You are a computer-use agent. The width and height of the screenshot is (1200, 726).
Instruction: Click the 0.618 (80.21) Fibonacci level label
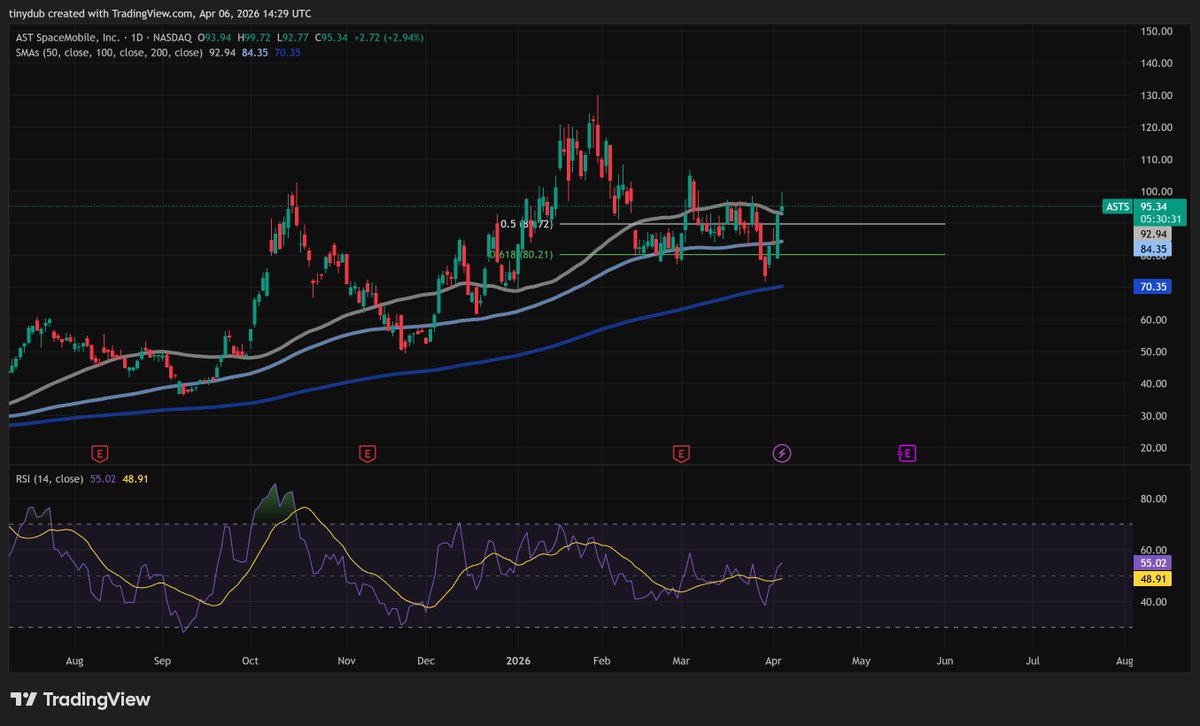(x=521, y=255)
